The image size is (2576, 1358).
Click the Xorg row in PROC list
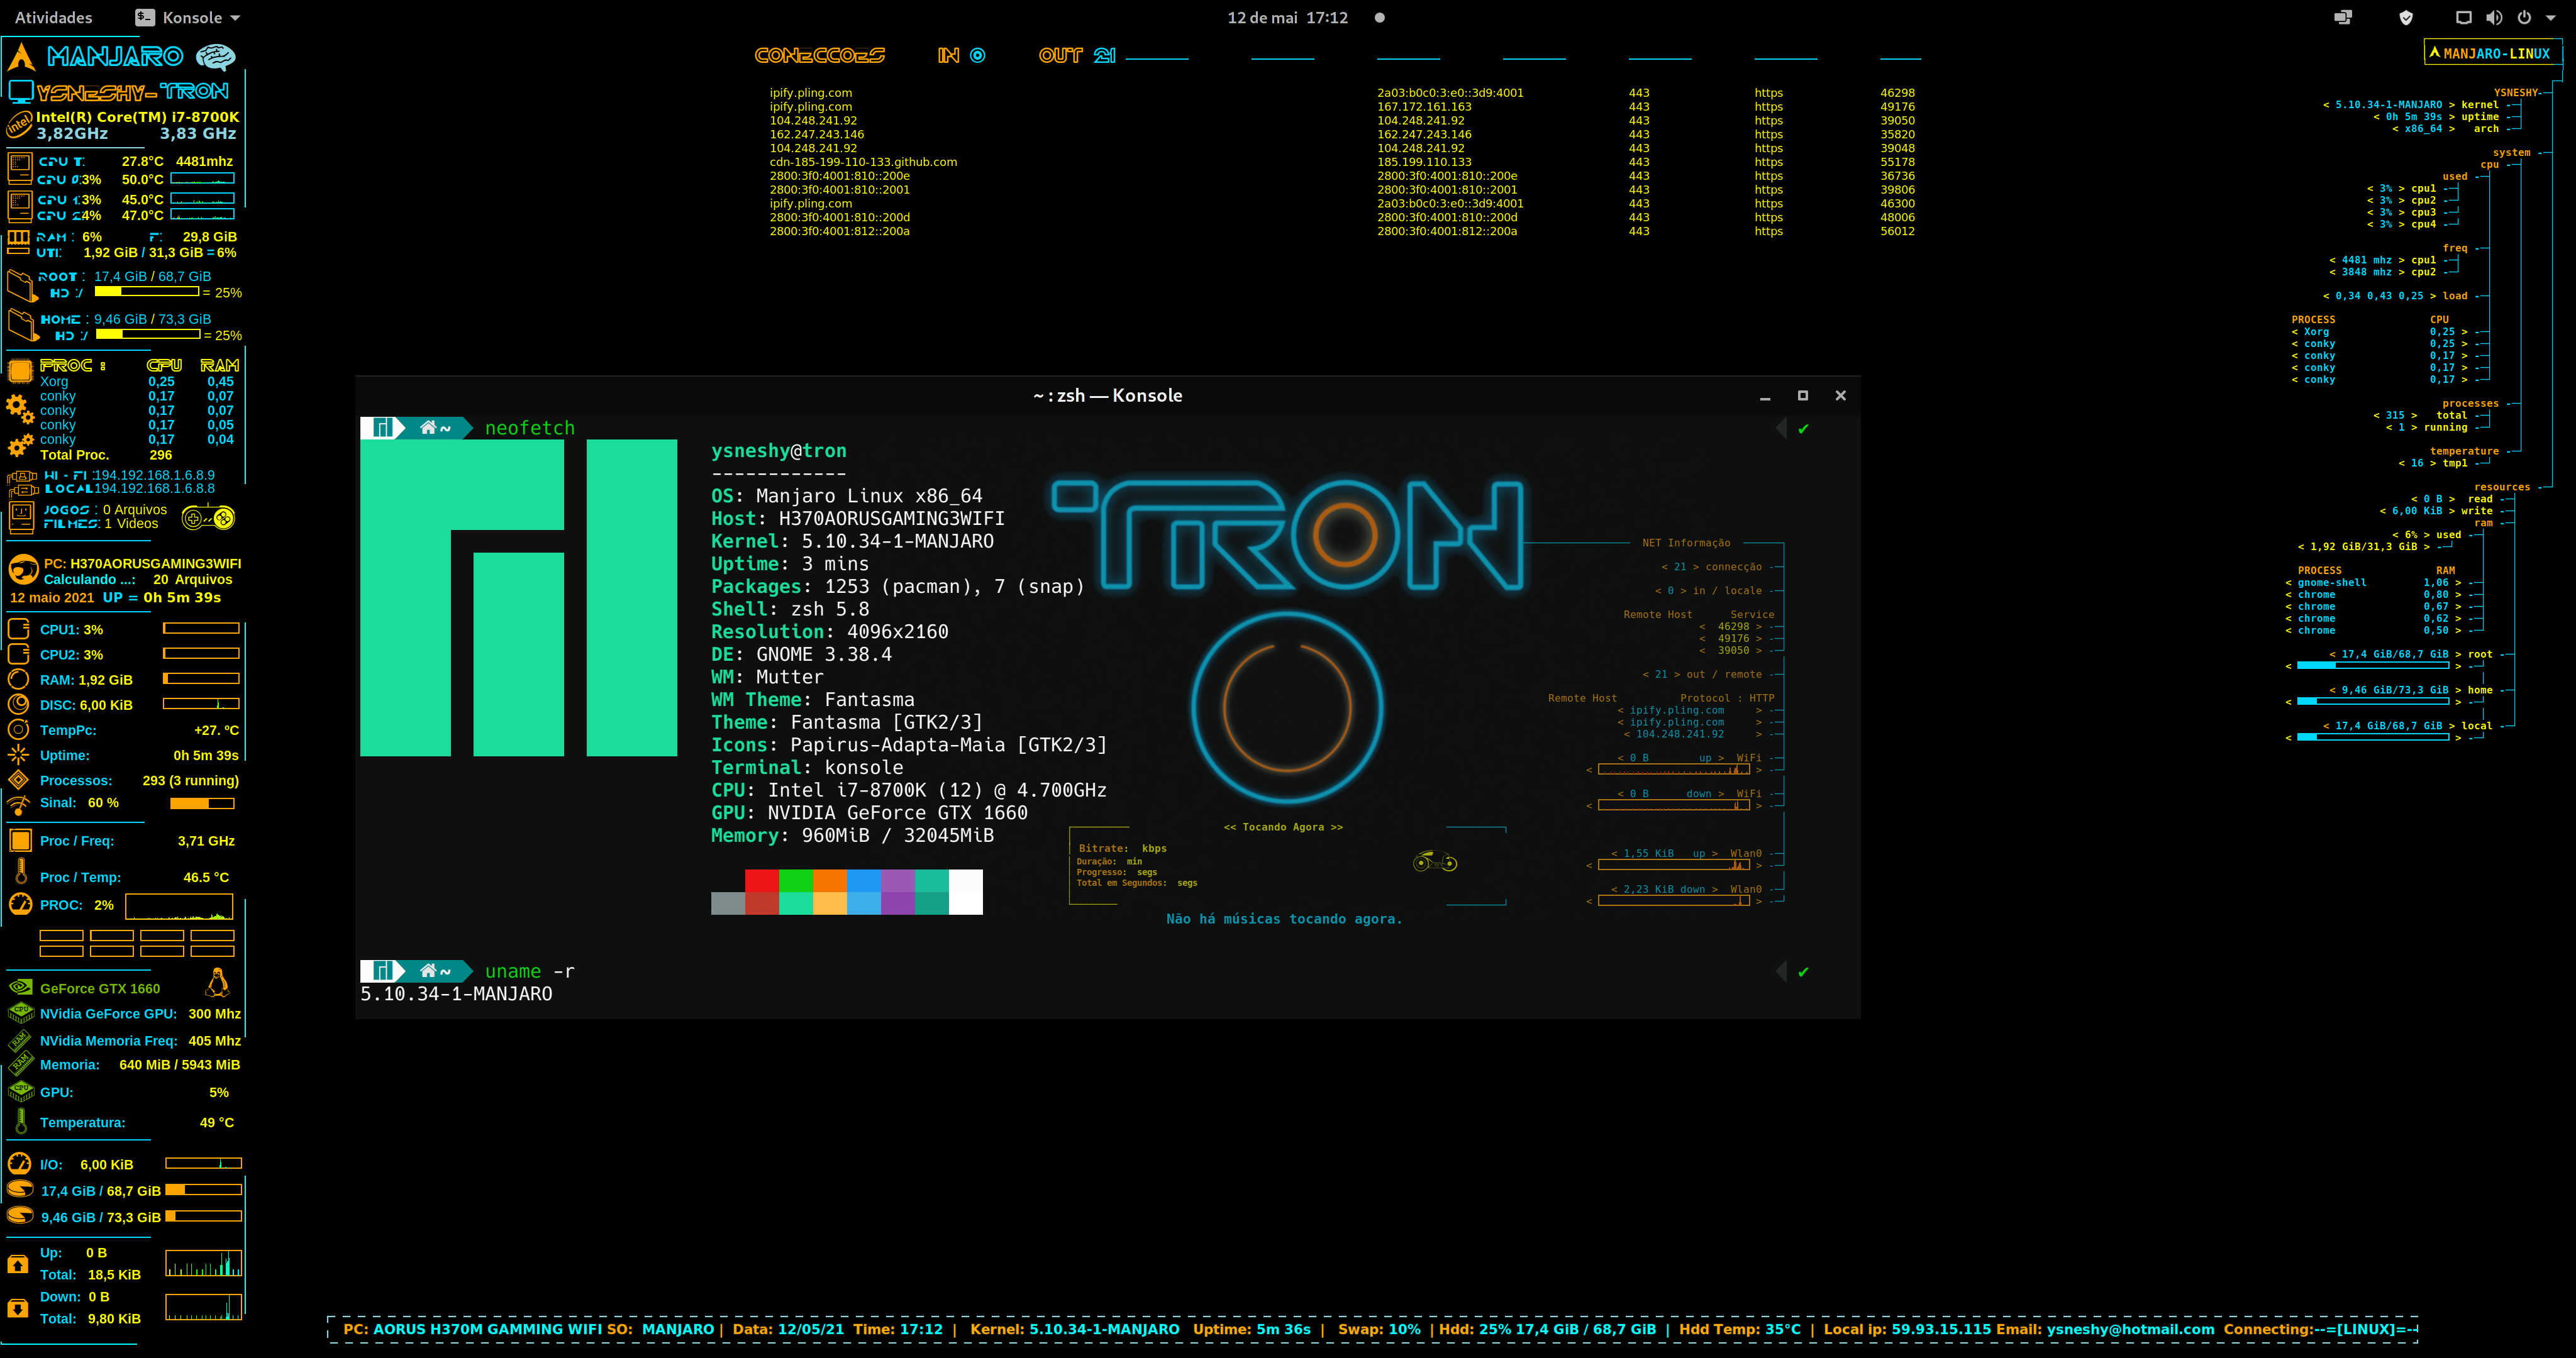tap(136, 381)
